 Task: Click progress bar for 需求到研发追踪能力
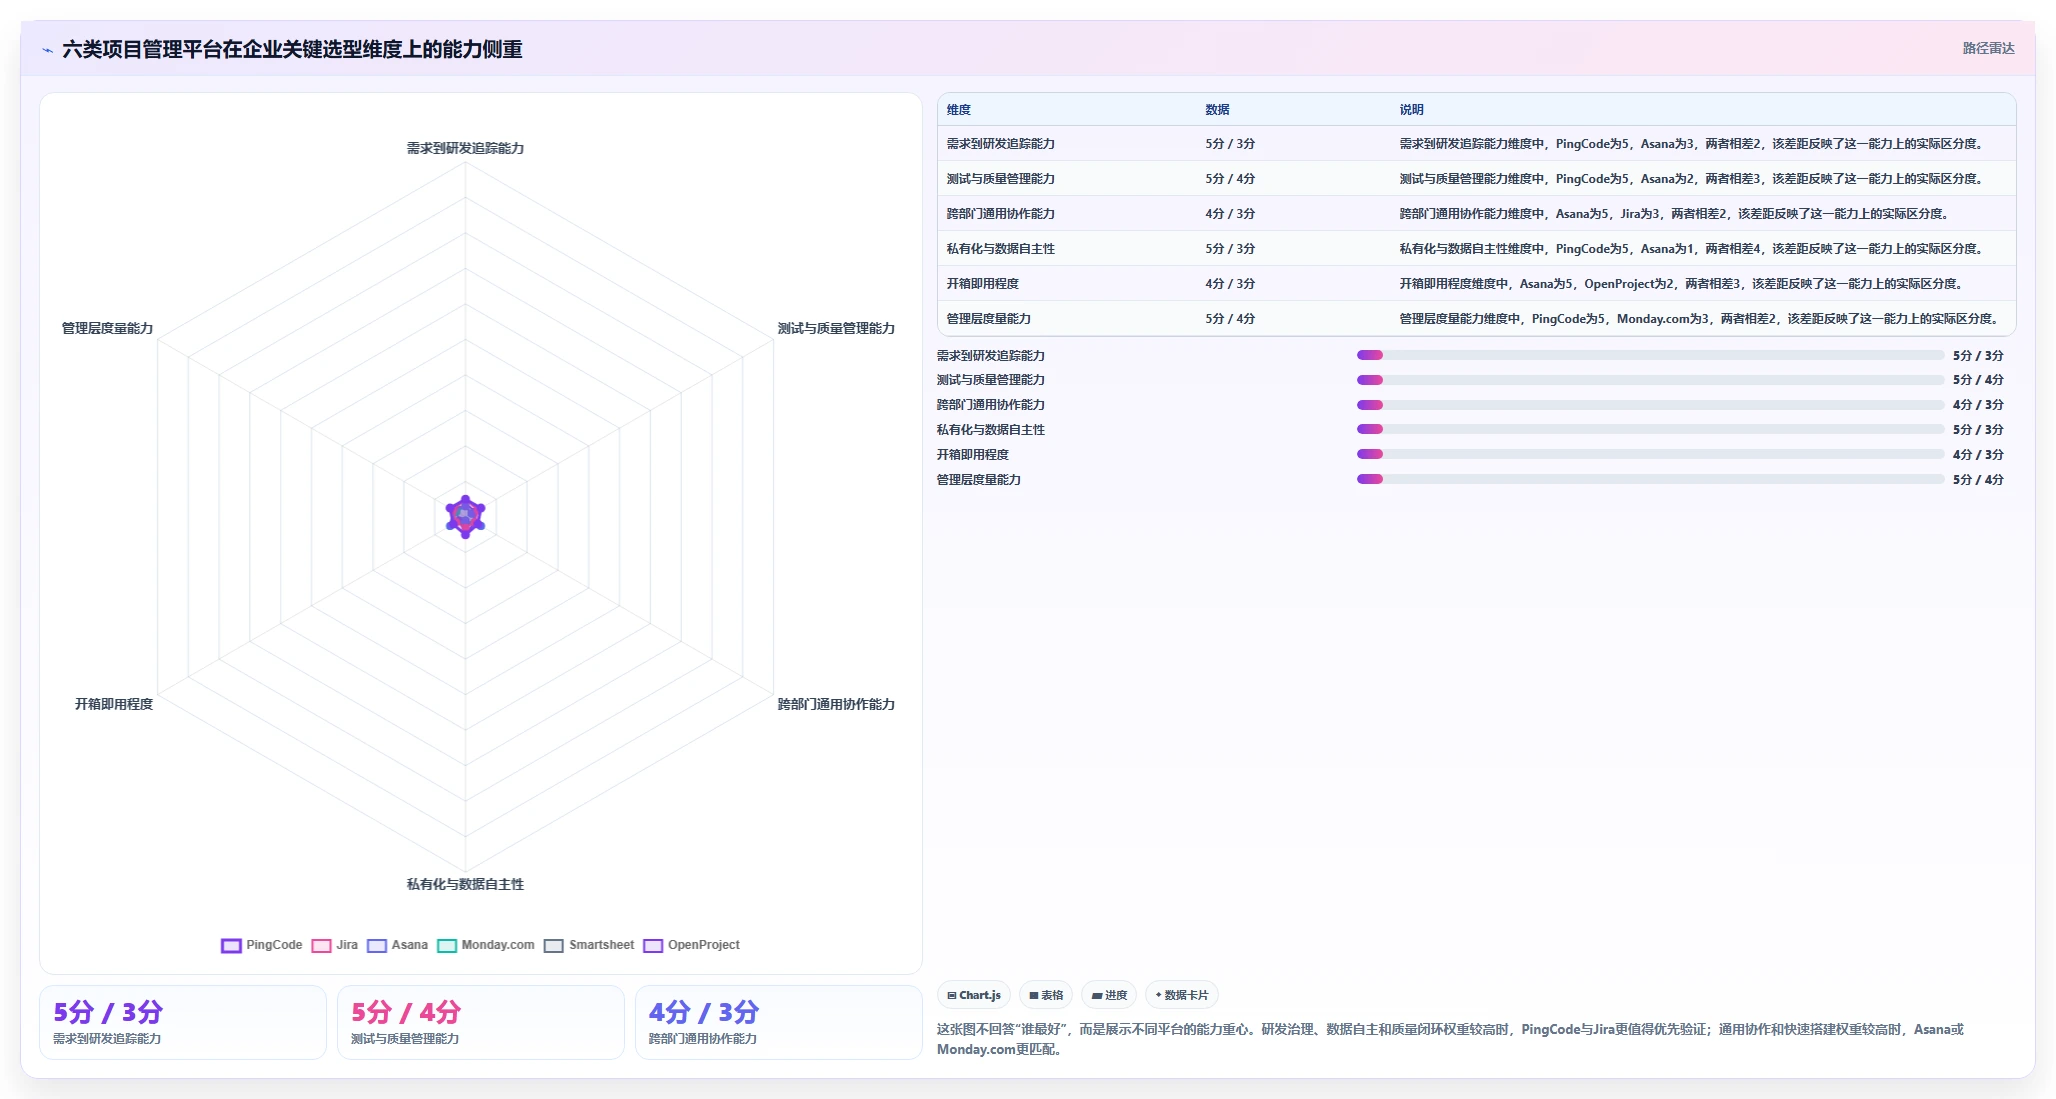(x=1650, y=355)
